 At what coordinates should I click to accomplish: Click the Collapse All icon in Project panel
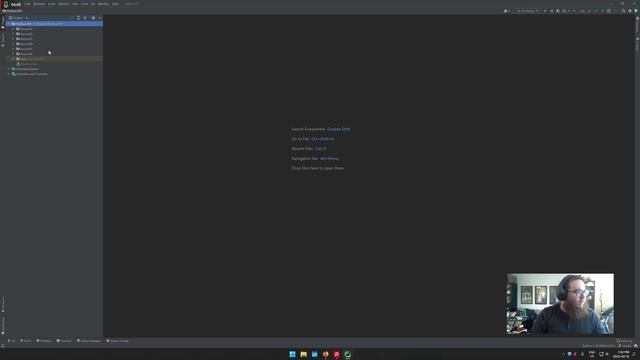pyautogui.click(x=85, y=18)
